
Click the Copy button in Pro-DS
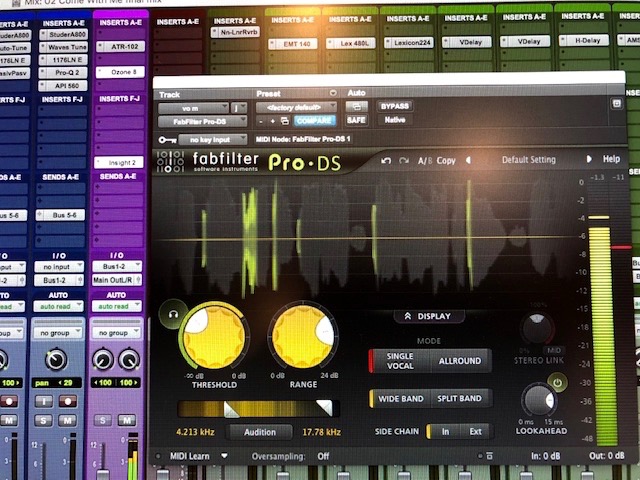point(446,160)
